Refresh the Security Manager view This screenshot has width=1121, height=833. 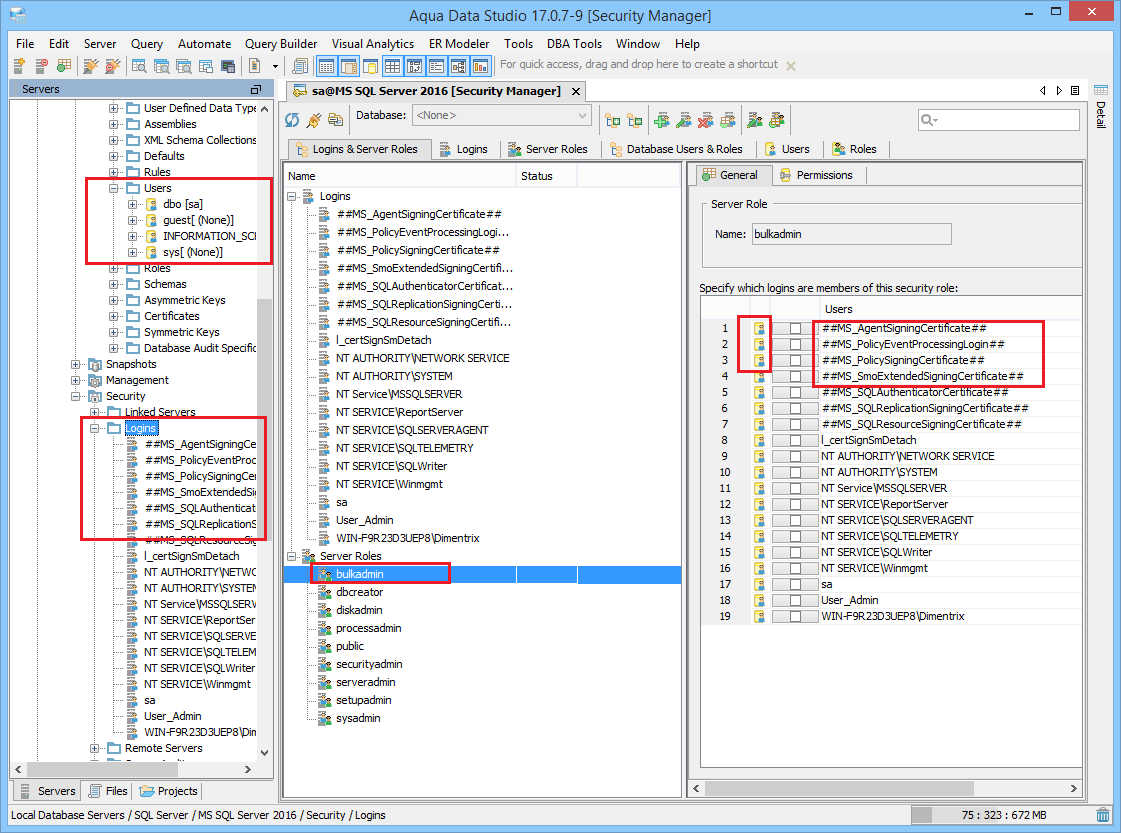(292, 120)
